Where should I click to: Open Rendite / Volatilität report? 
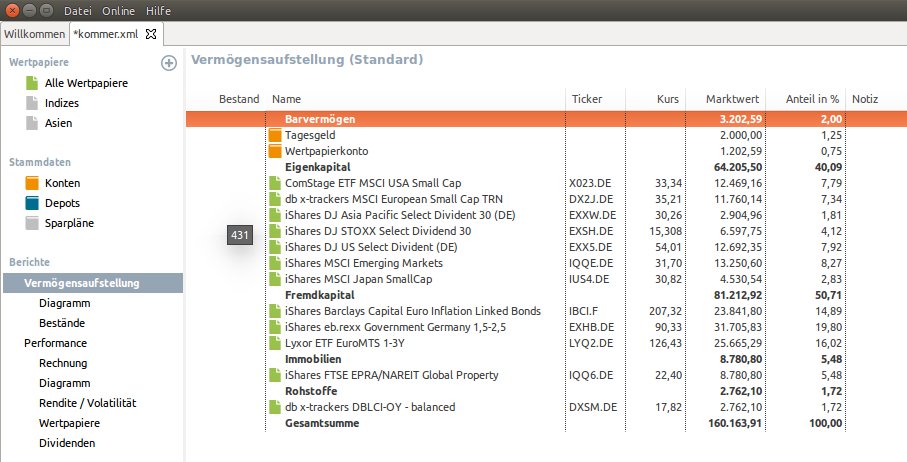[87, 403]
